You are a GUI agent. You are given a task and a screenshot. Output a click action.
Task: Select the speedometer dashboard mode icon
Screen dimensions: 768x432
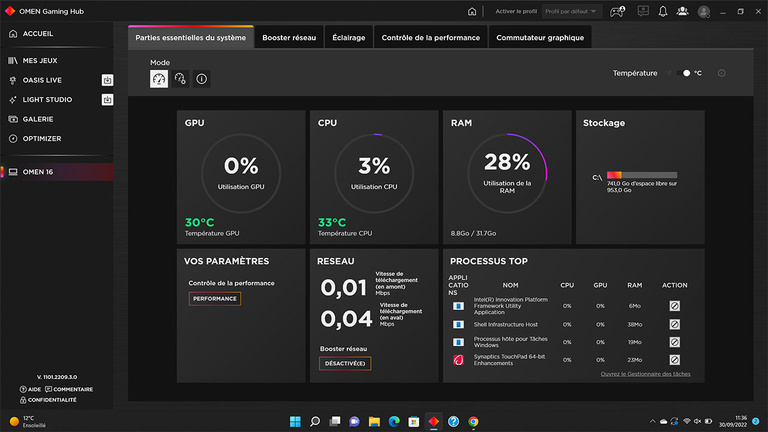pos(159,79)
